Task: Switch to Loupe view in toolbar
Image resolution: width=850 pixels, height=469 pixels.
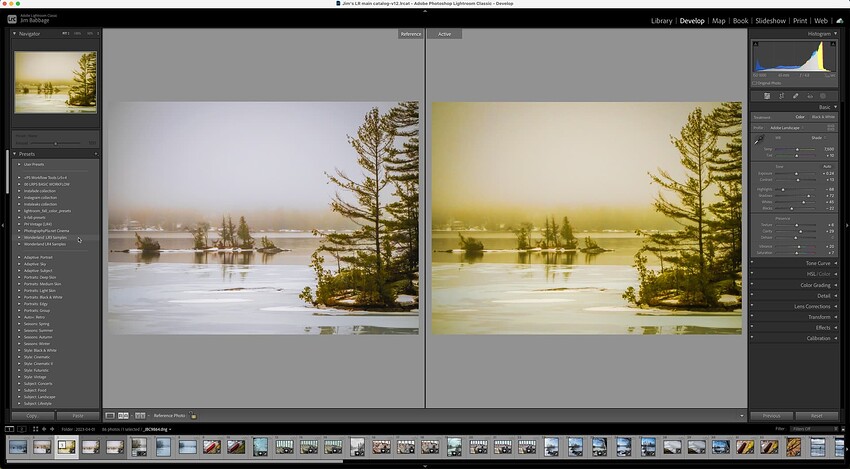Action: pos(110,415)
